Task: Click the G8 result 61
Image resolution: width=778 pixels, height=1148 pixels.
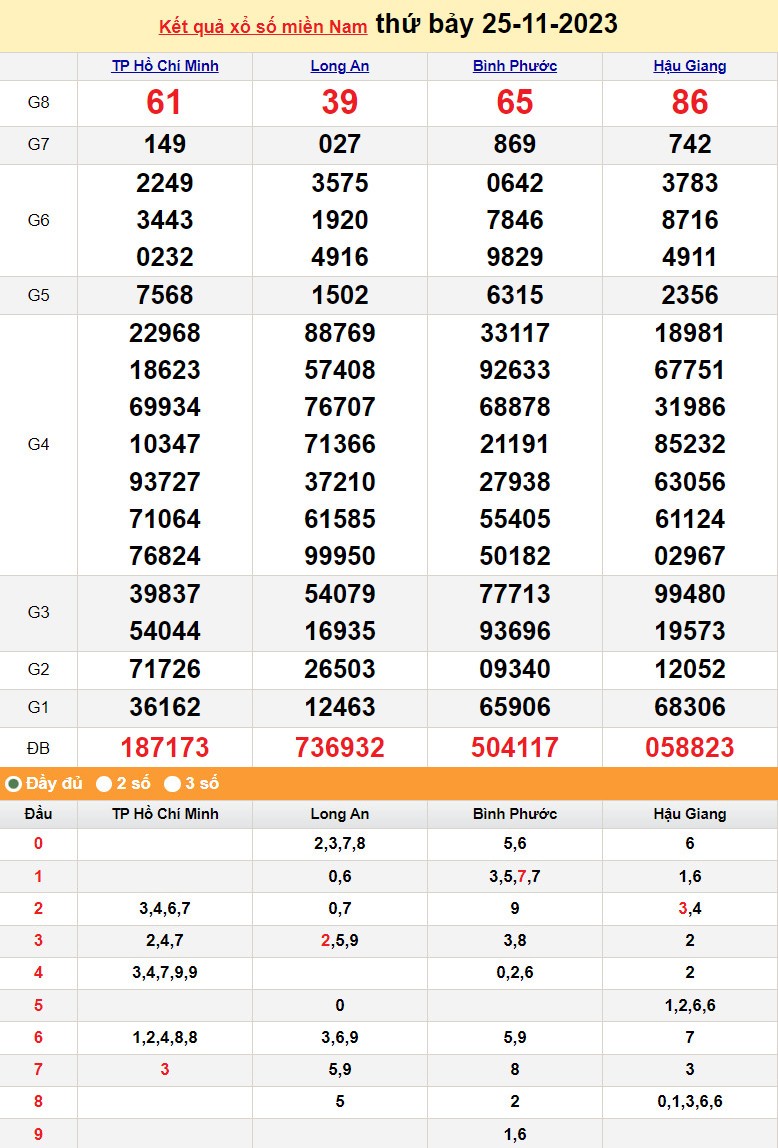Action: (x=165, y=103)
